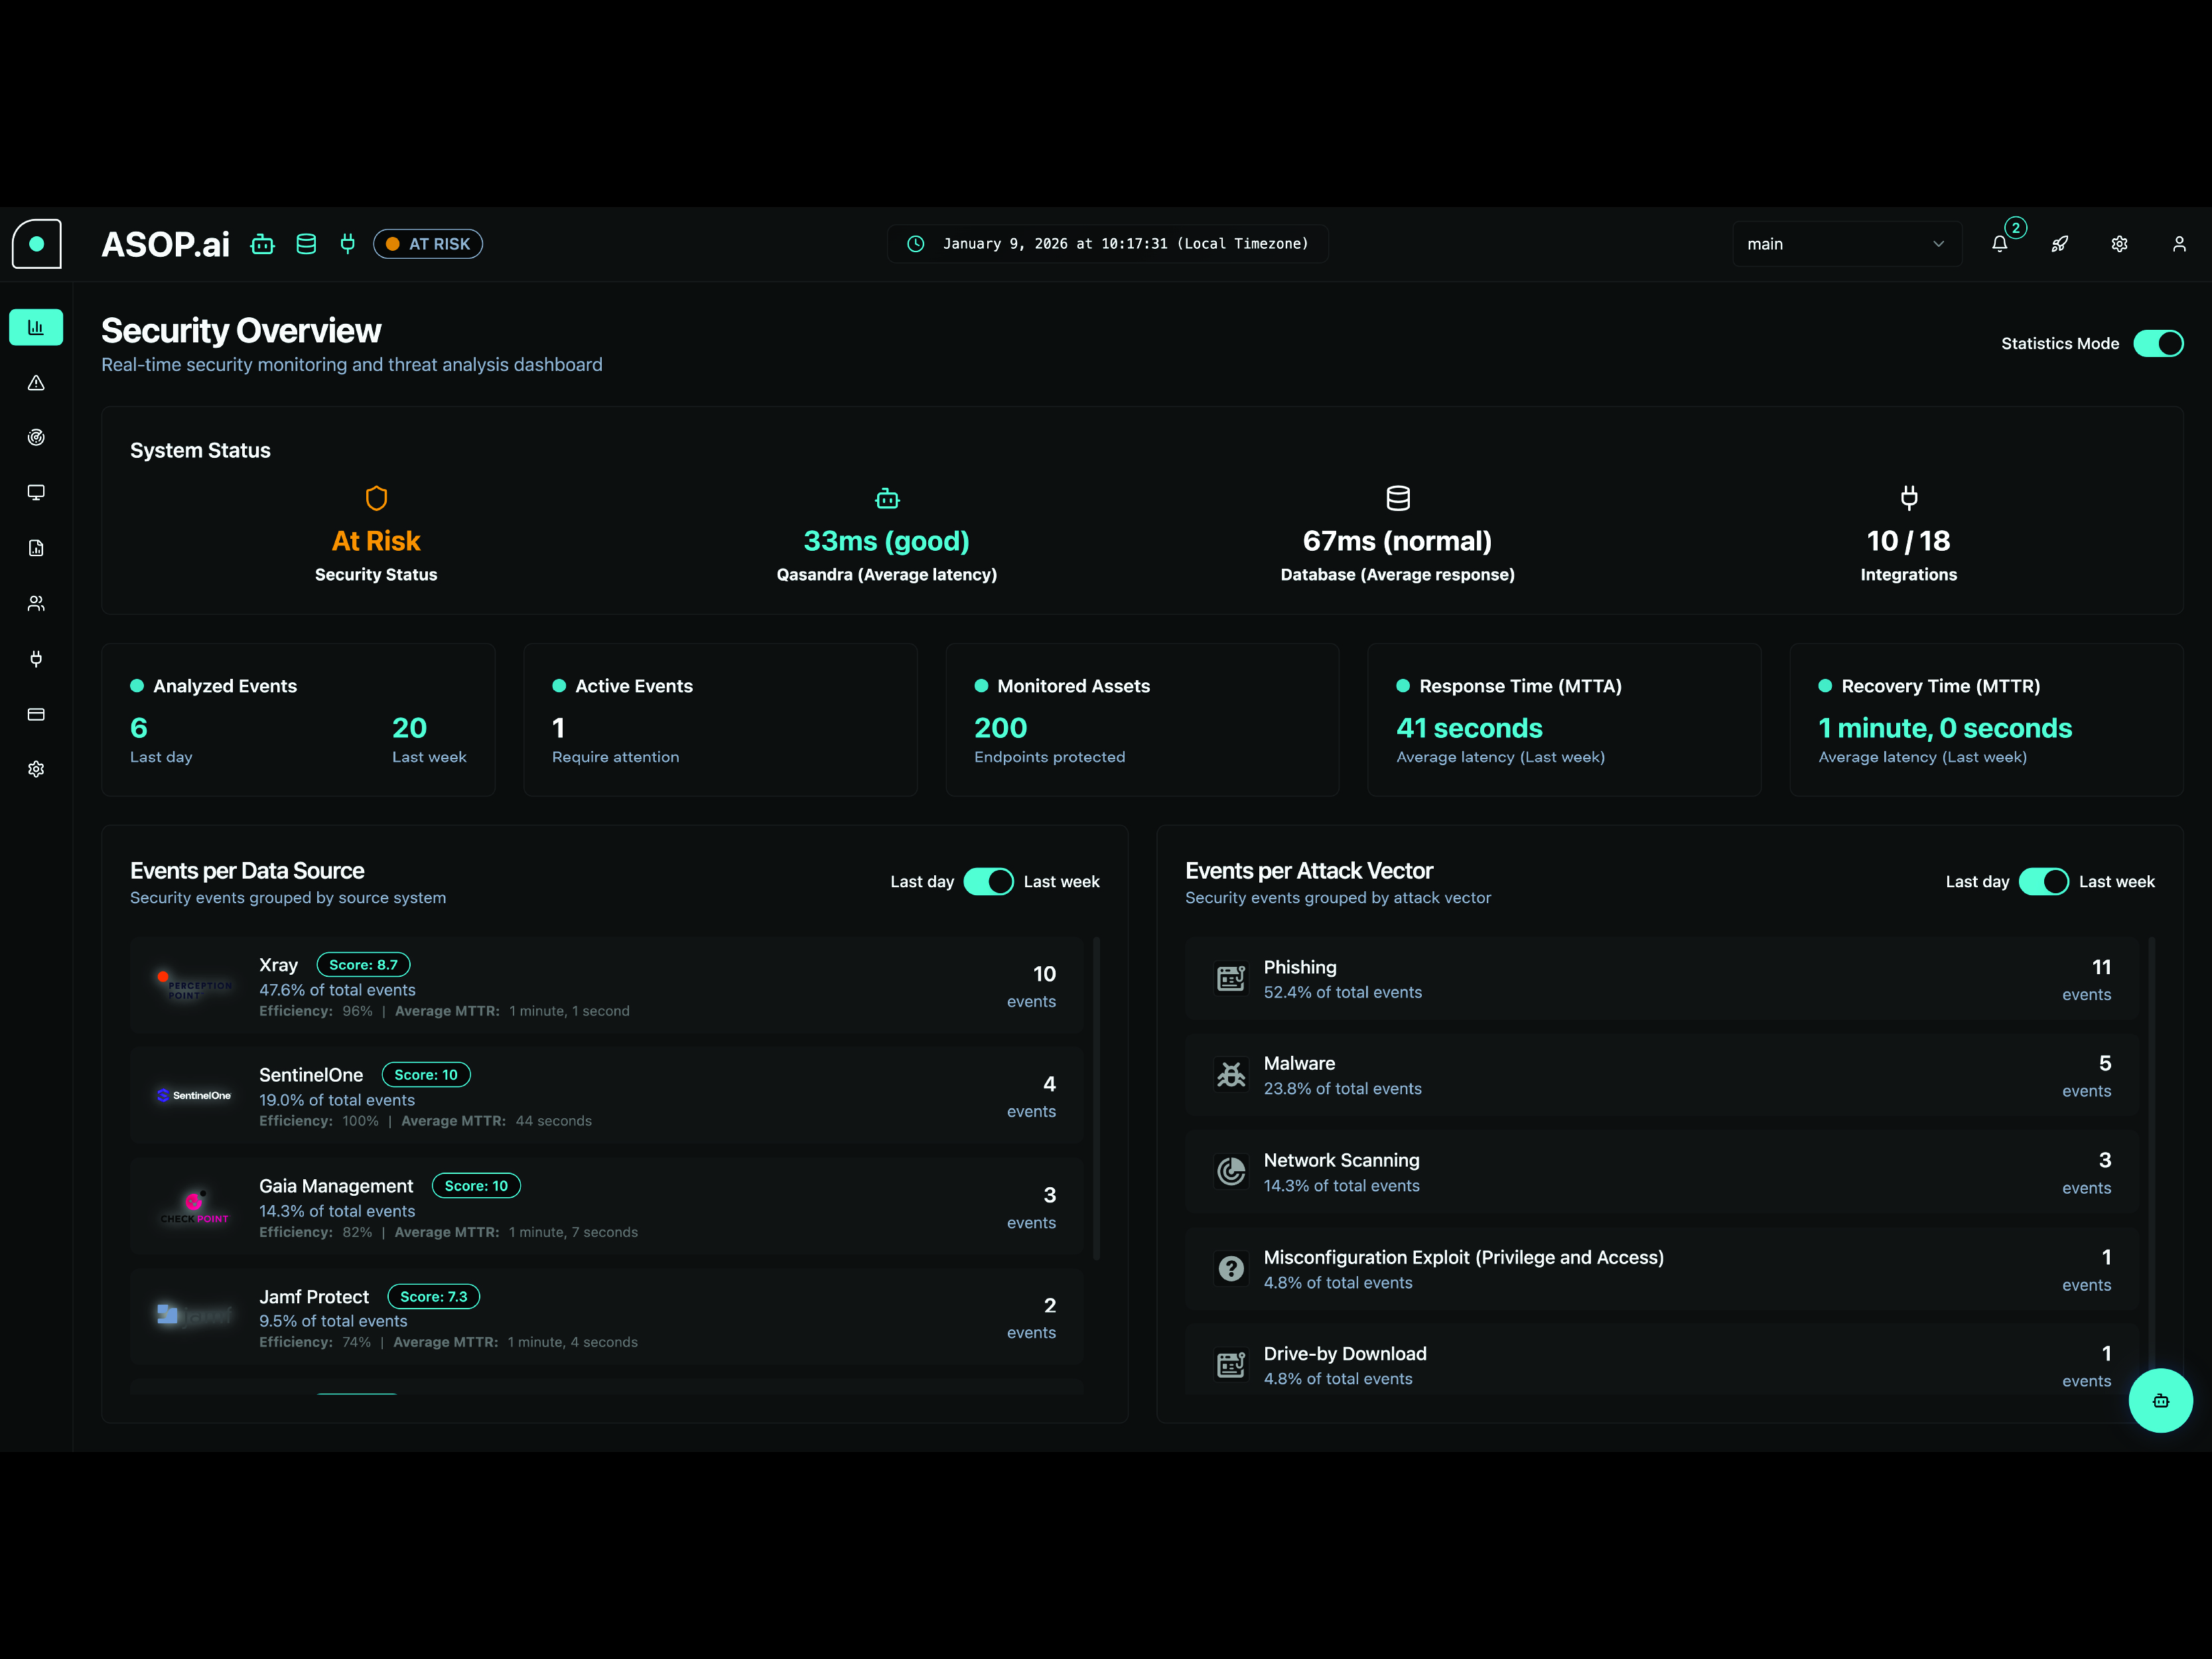Open the SentinelOne data source entry
The width and height of the screenshot is (2212, 1659).
pyautogui.click(x=606, y=1096)
